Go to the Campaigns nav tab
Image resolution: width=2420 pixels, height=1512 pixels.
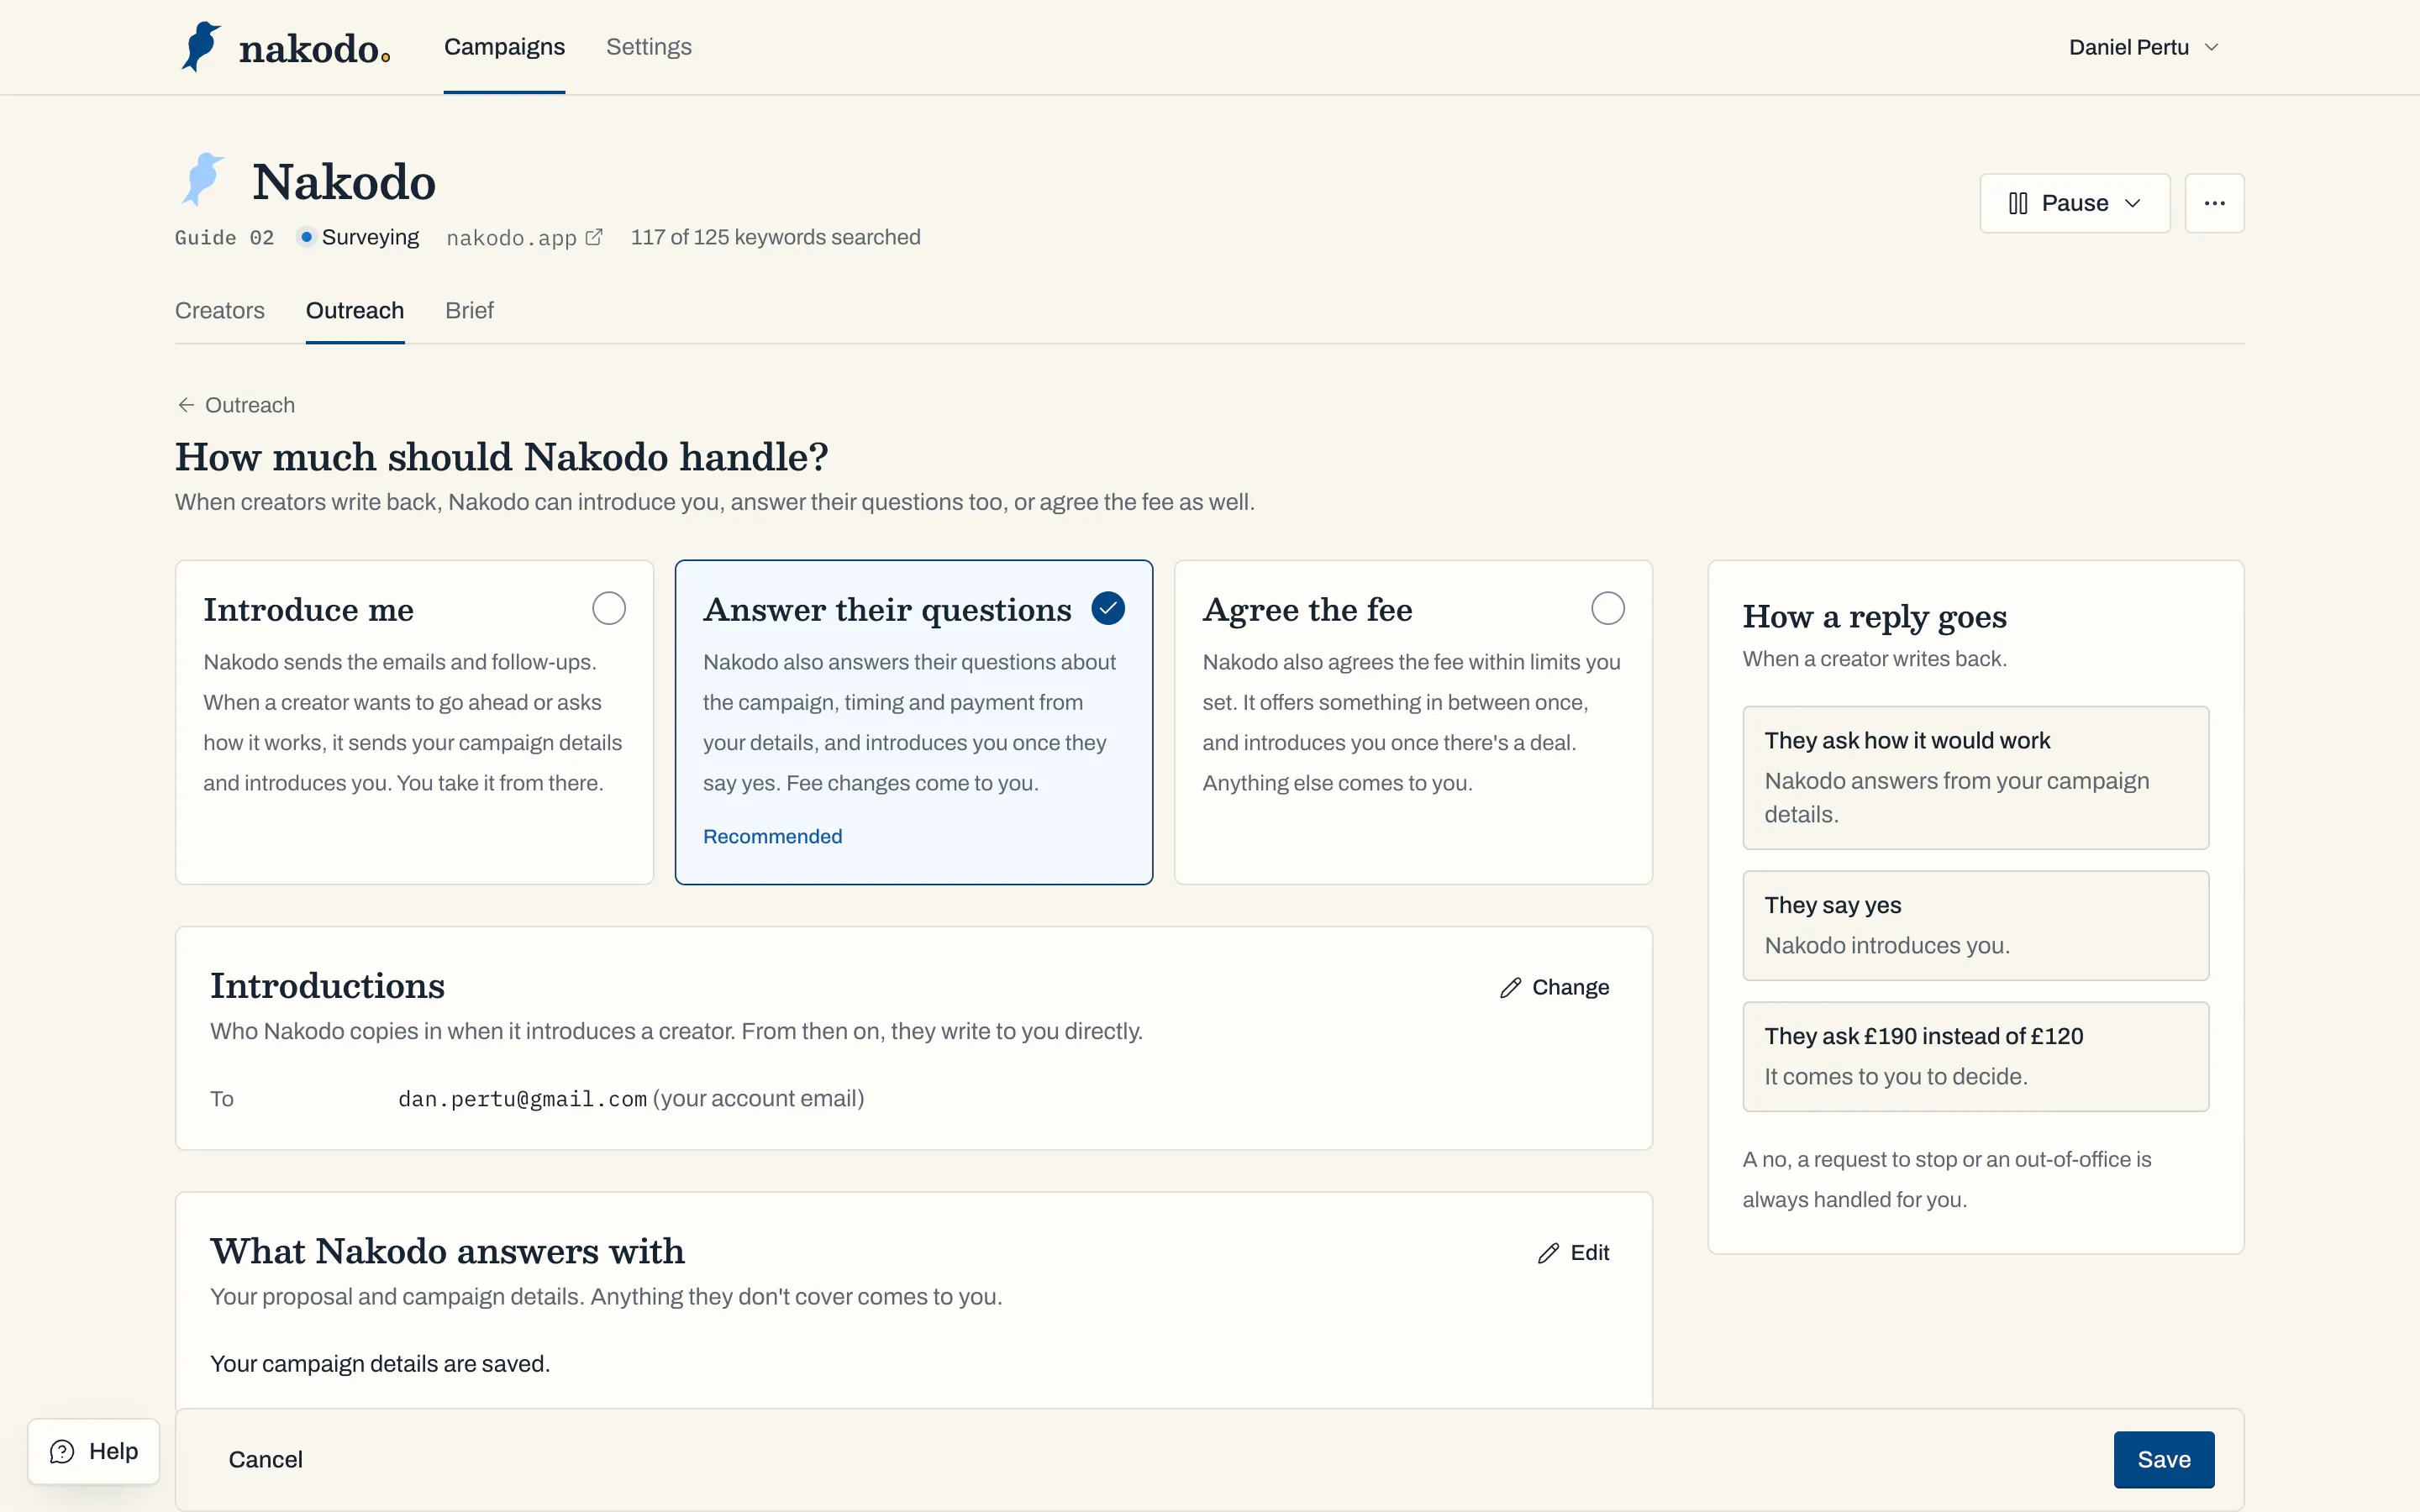(x=504, y=47)
